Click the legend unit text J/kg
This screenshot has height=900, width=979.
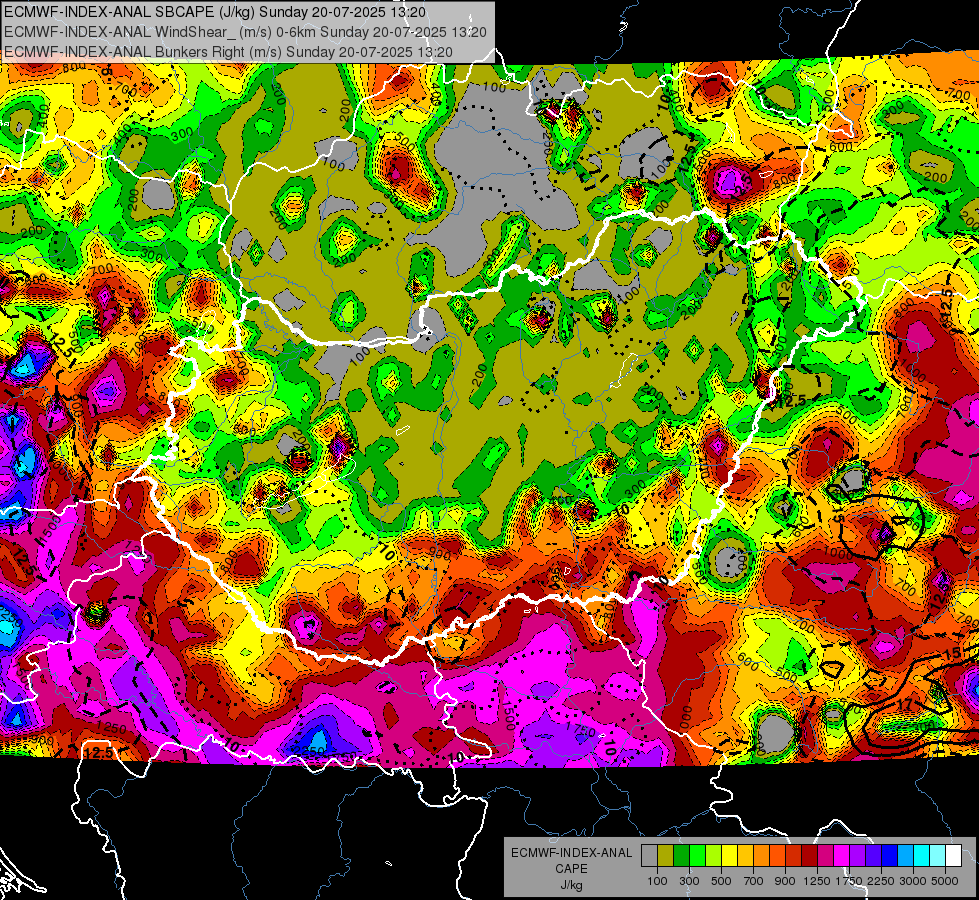(x=571, y=885)
